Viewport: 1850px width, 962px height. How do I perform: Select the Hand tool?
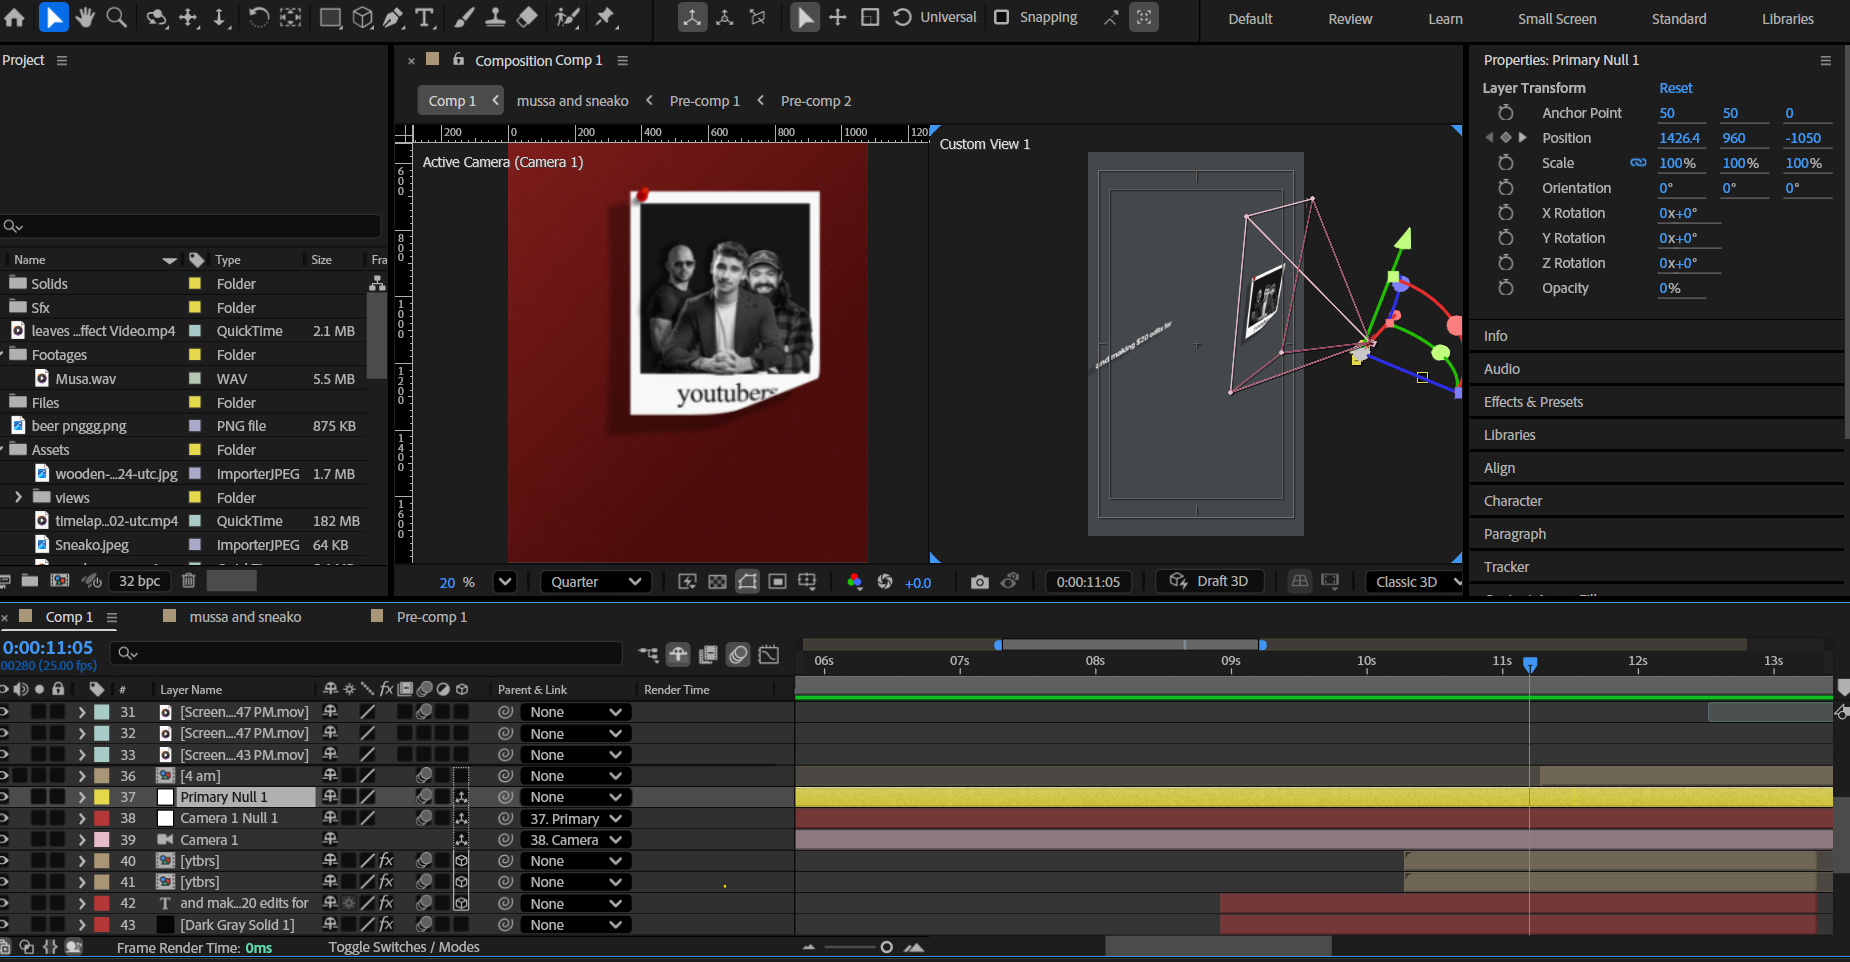(x=85, y=17)
